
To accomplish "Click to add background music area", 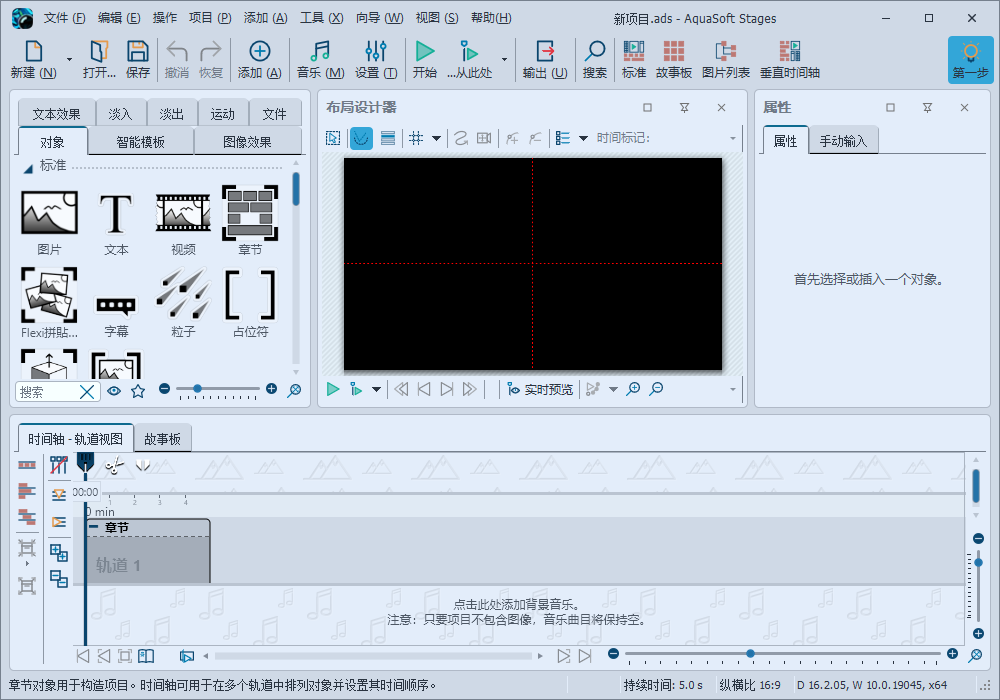I will pyautogui.click(x=517, y=612).
